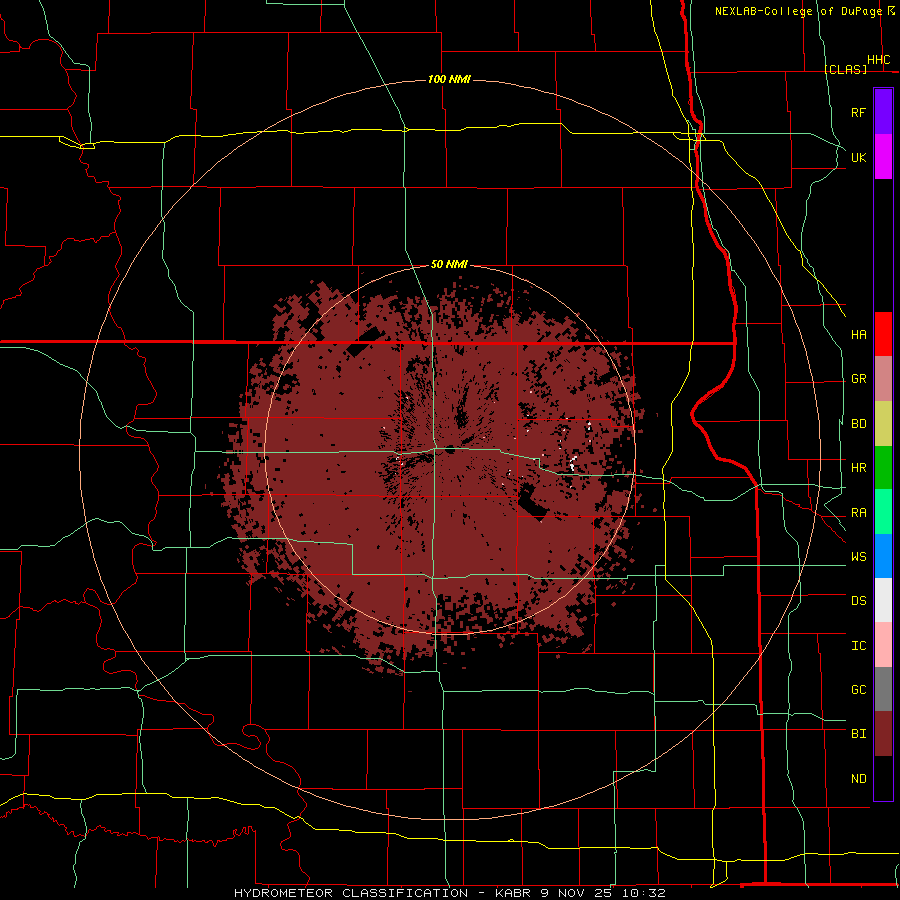Click the magenta UK legend swatch

click(883, 157)
